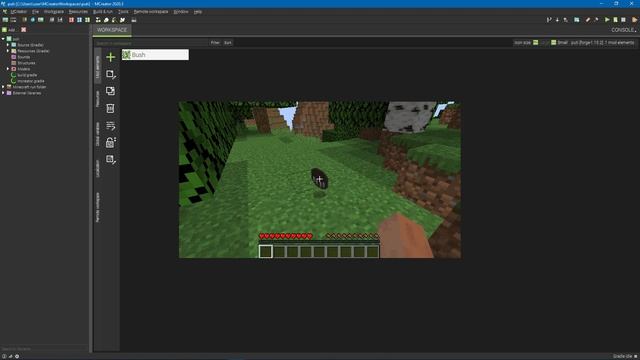Open the Build & run menu
This screenshot has width=640, height=360.
103,12
